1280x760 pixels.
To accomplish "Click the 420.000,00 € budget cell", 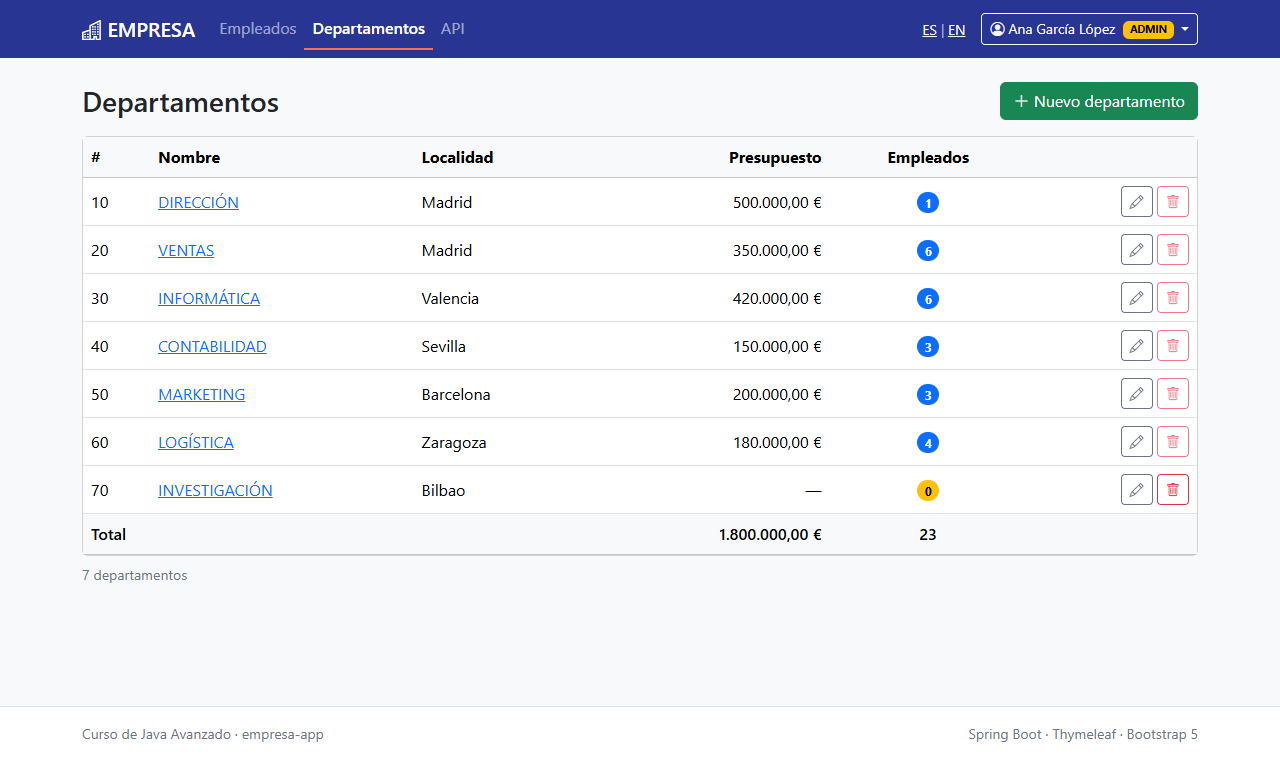I will click(777, 298).
